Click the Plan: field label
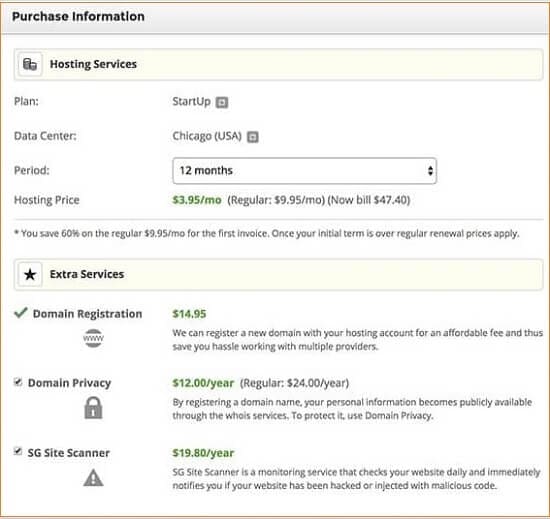The image size is (550, 519). click(x=26, y=102)
